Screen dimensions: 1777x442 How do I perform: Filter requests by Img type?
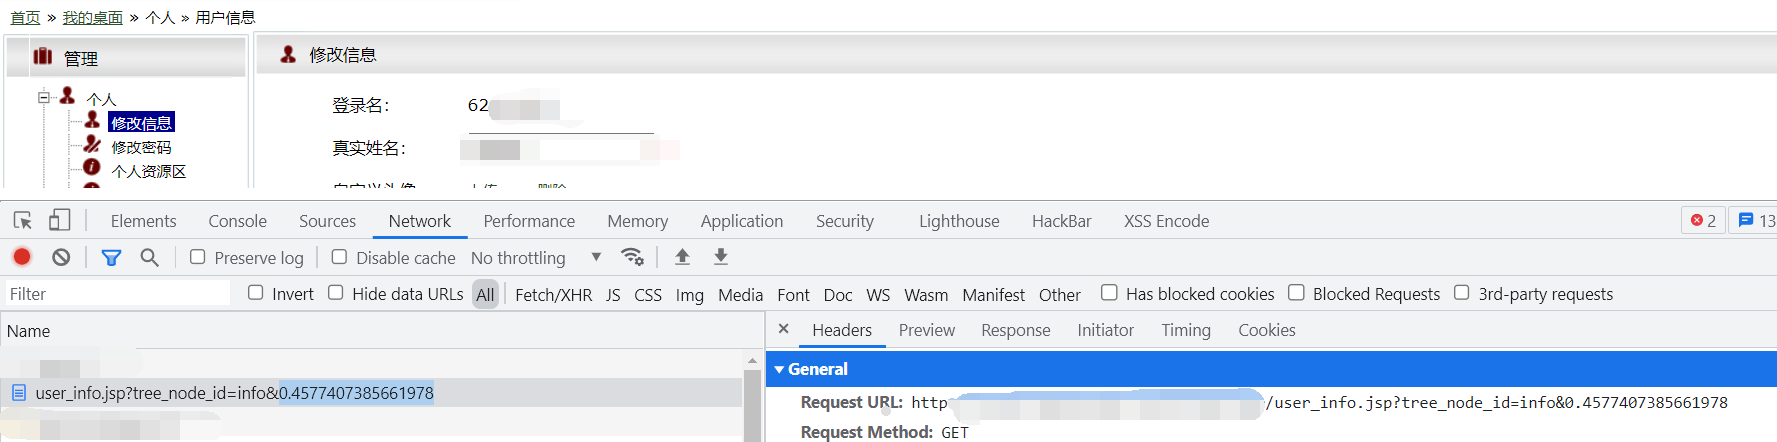689,294
